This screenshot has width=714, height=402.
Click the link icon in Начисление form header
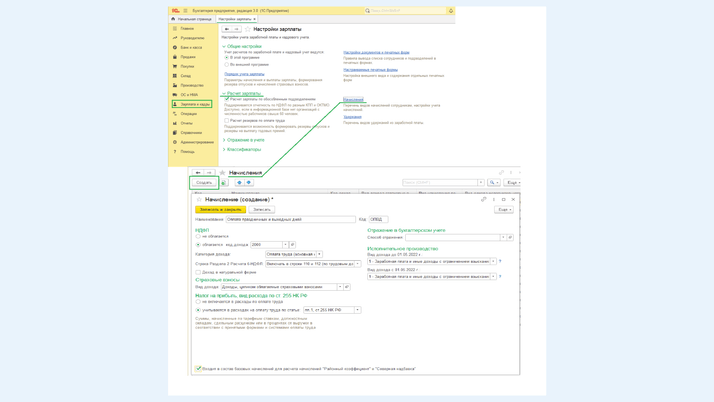(484, 199)
